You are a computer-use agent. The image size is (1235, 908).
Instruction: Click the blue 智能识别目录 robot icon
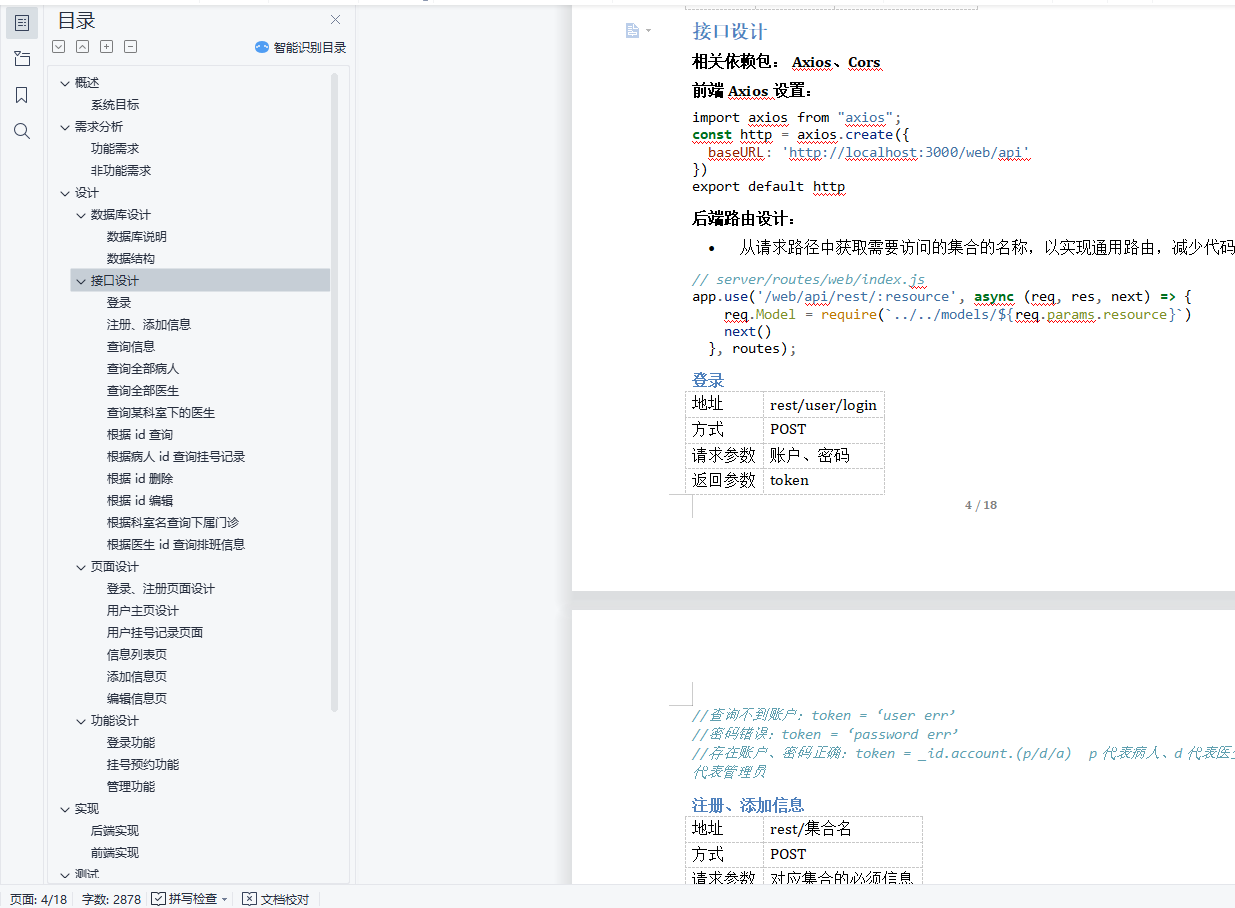pyautogui.click(x=262, y=47)
